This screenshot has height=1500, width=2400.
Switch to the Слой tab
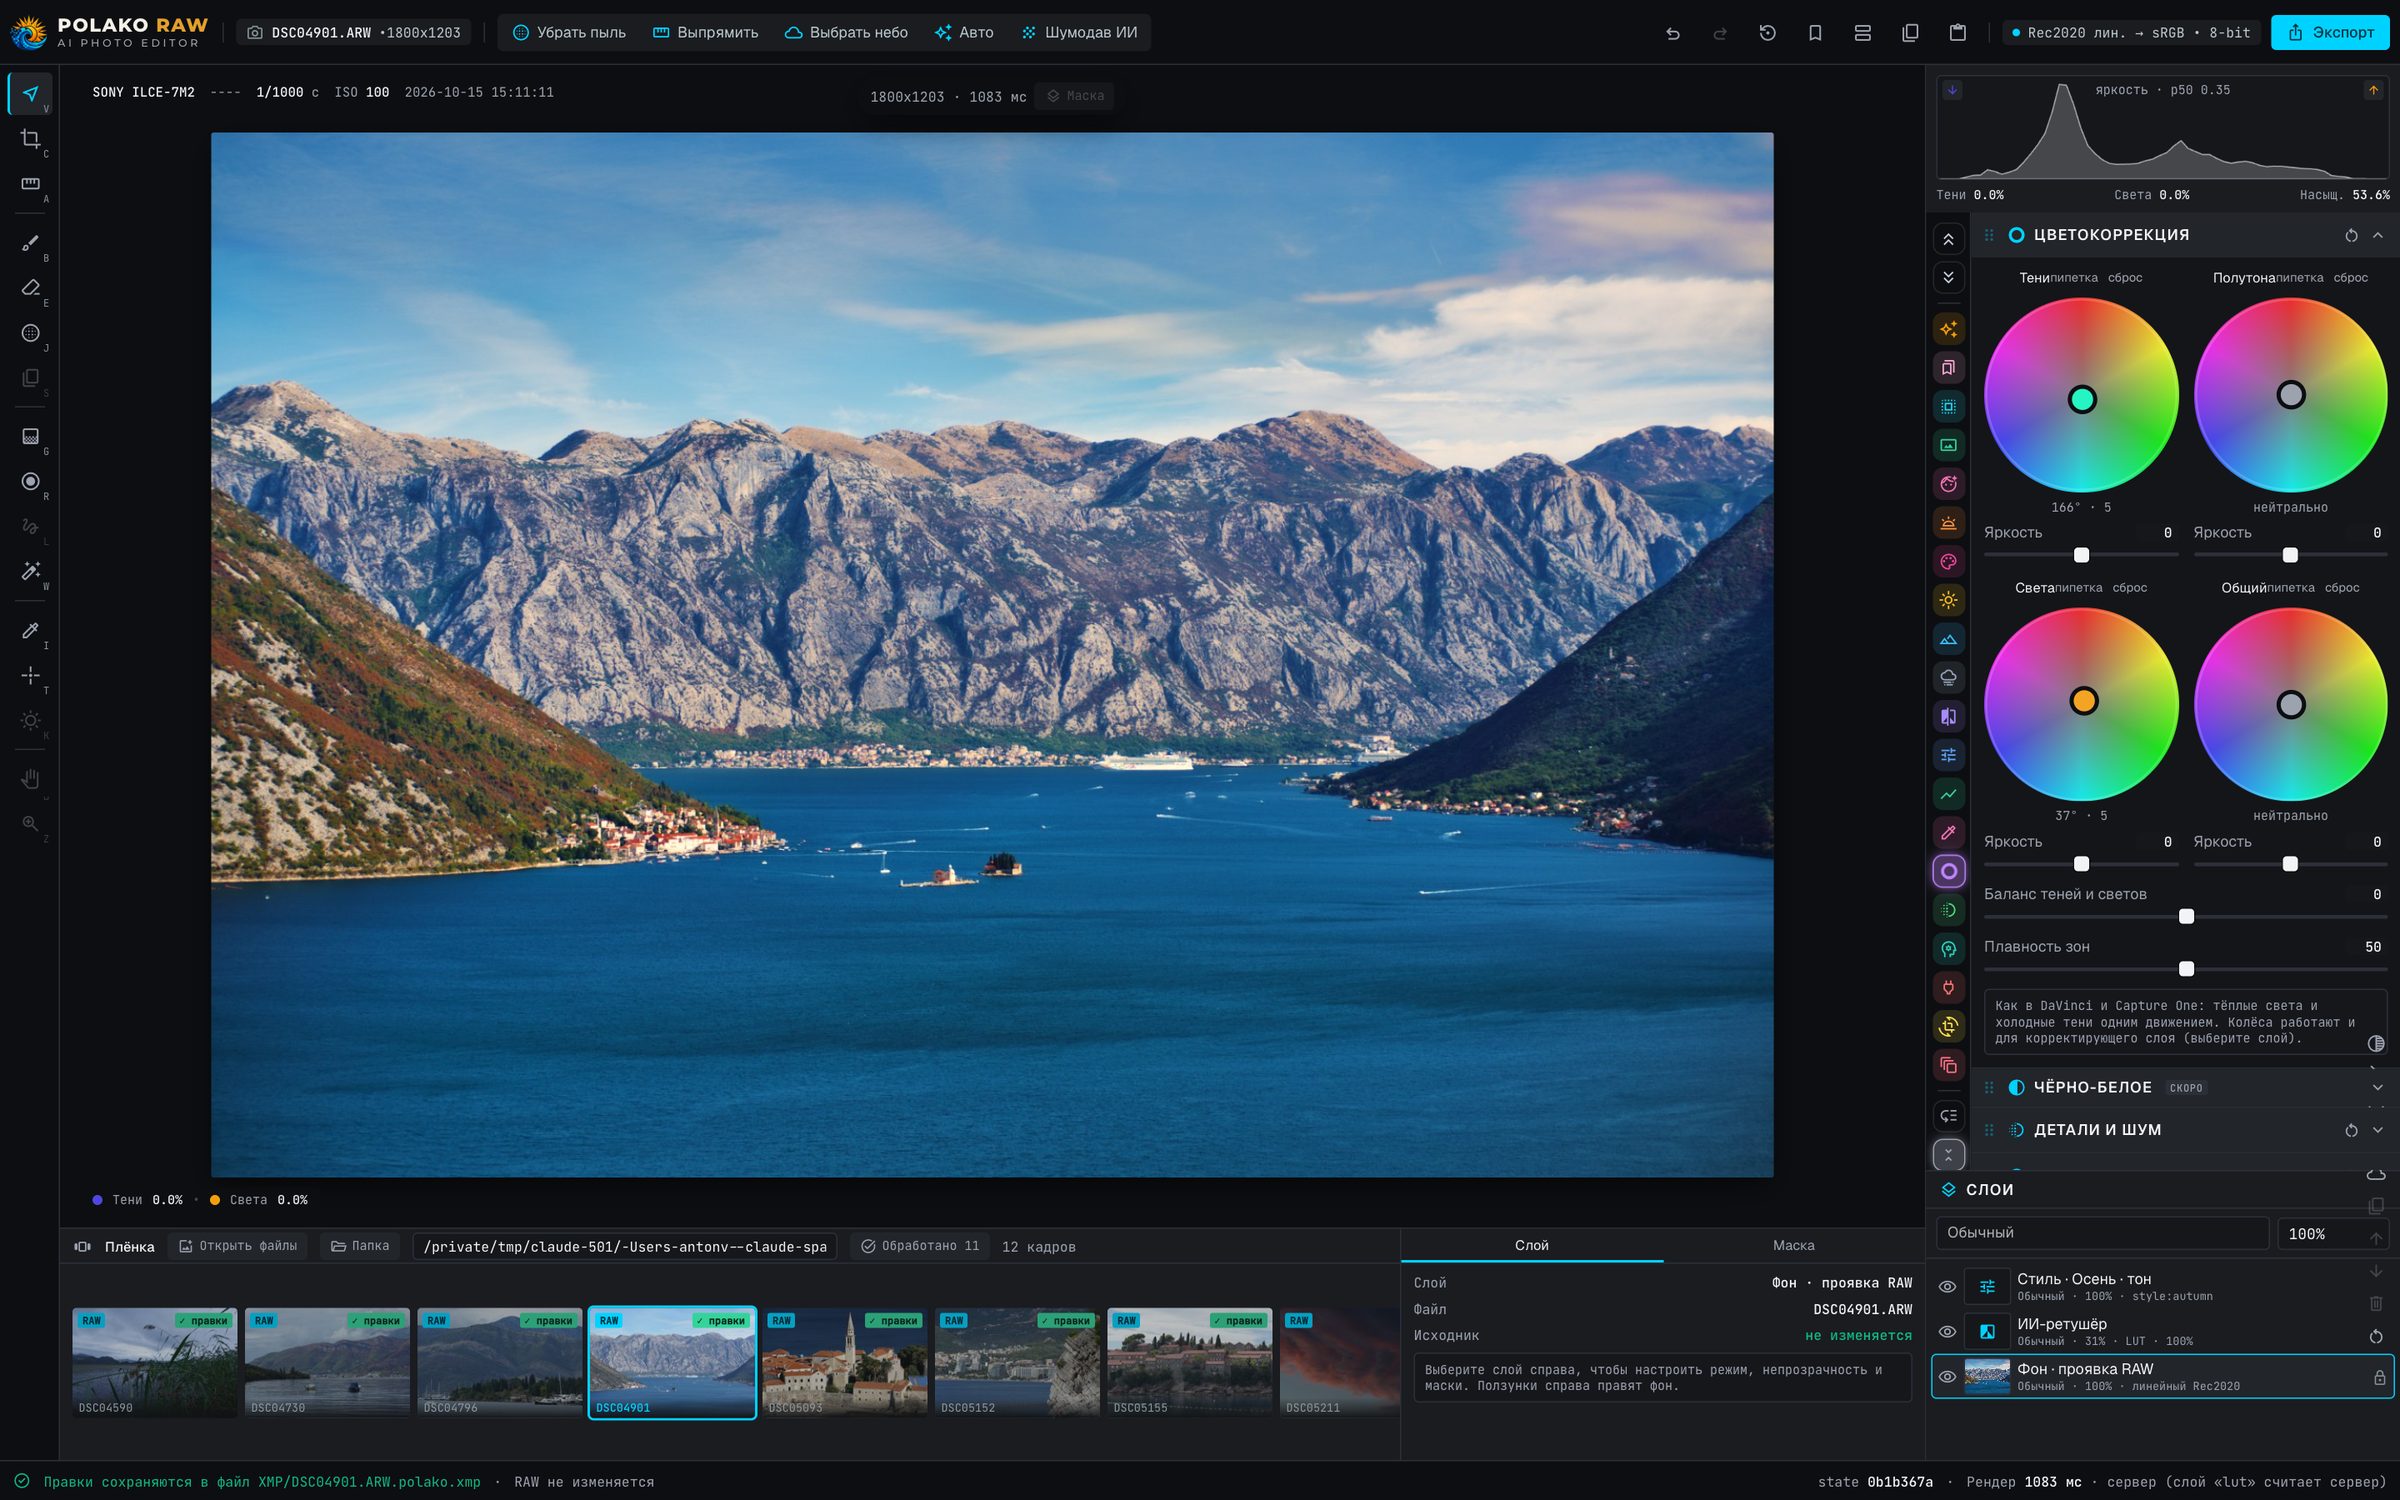1531,1245
